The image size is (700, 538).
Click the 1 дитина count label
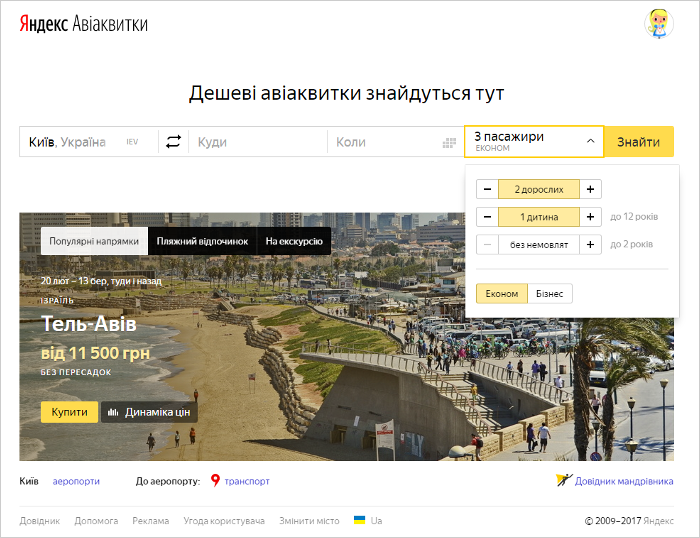coord(539,217)
